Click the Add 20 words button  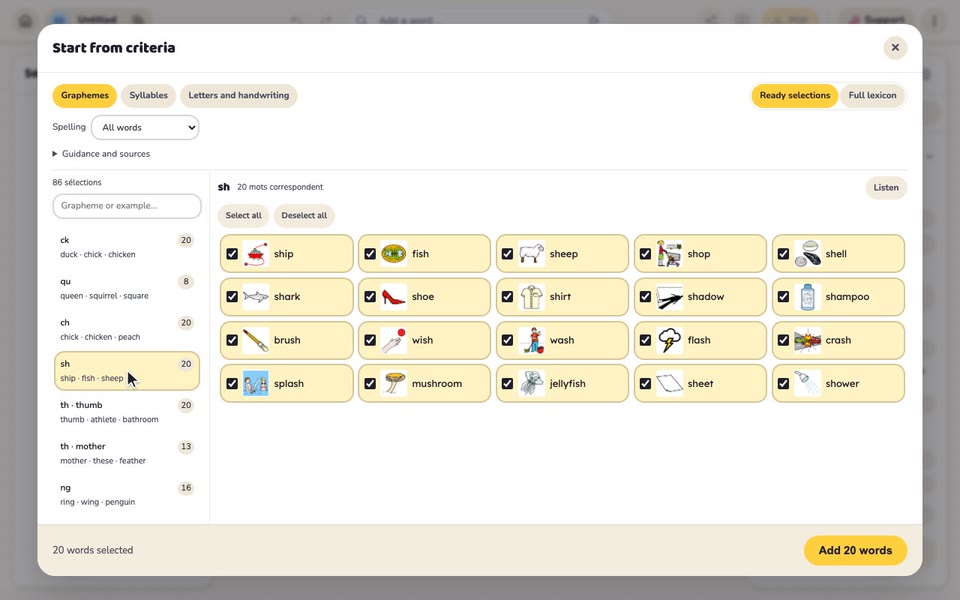[x=855, y=550]
